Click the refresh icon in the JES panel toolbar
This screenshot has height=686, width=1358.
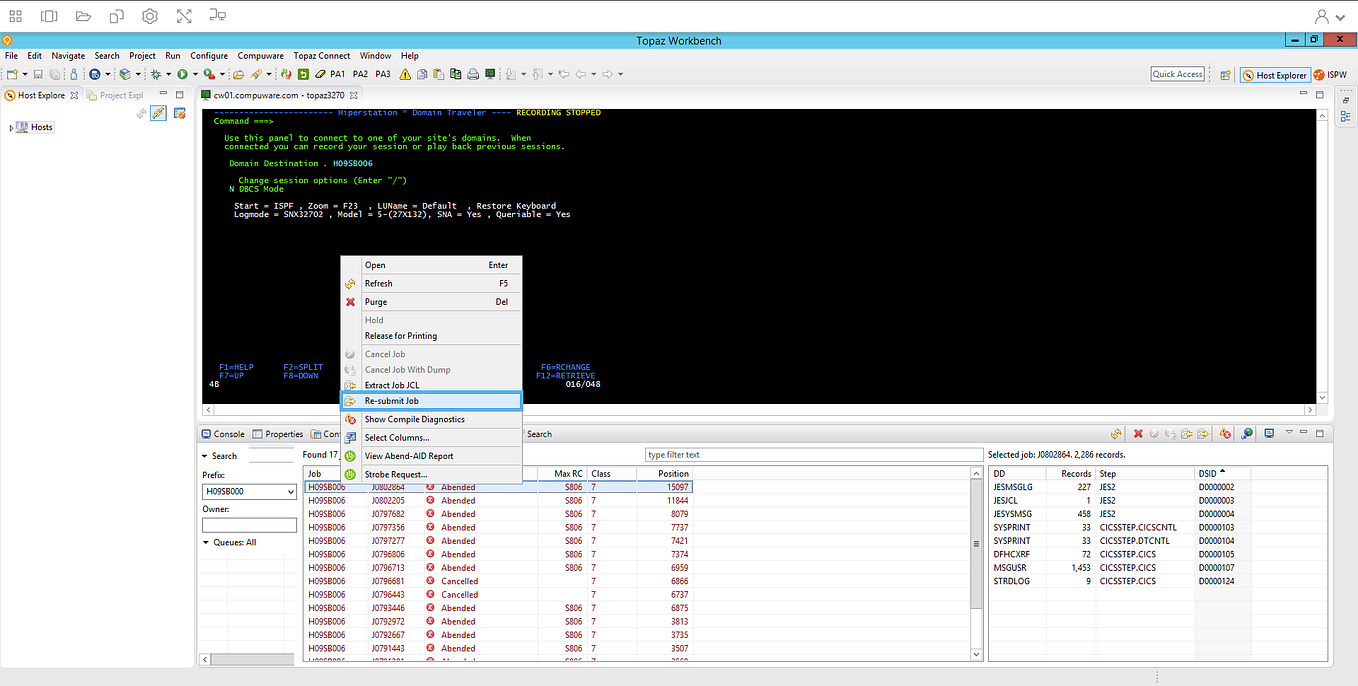(x=1115, y=433)
